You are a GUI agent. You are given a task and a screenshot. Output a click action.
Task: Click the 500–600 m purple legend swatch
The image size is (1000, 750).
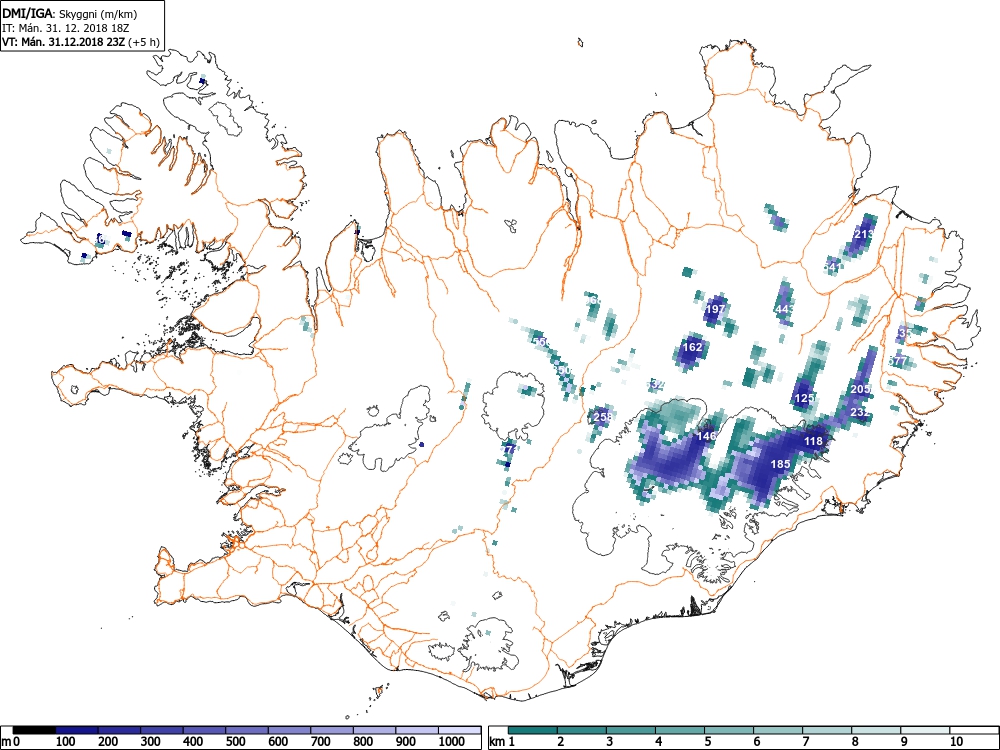click(247, 730)
